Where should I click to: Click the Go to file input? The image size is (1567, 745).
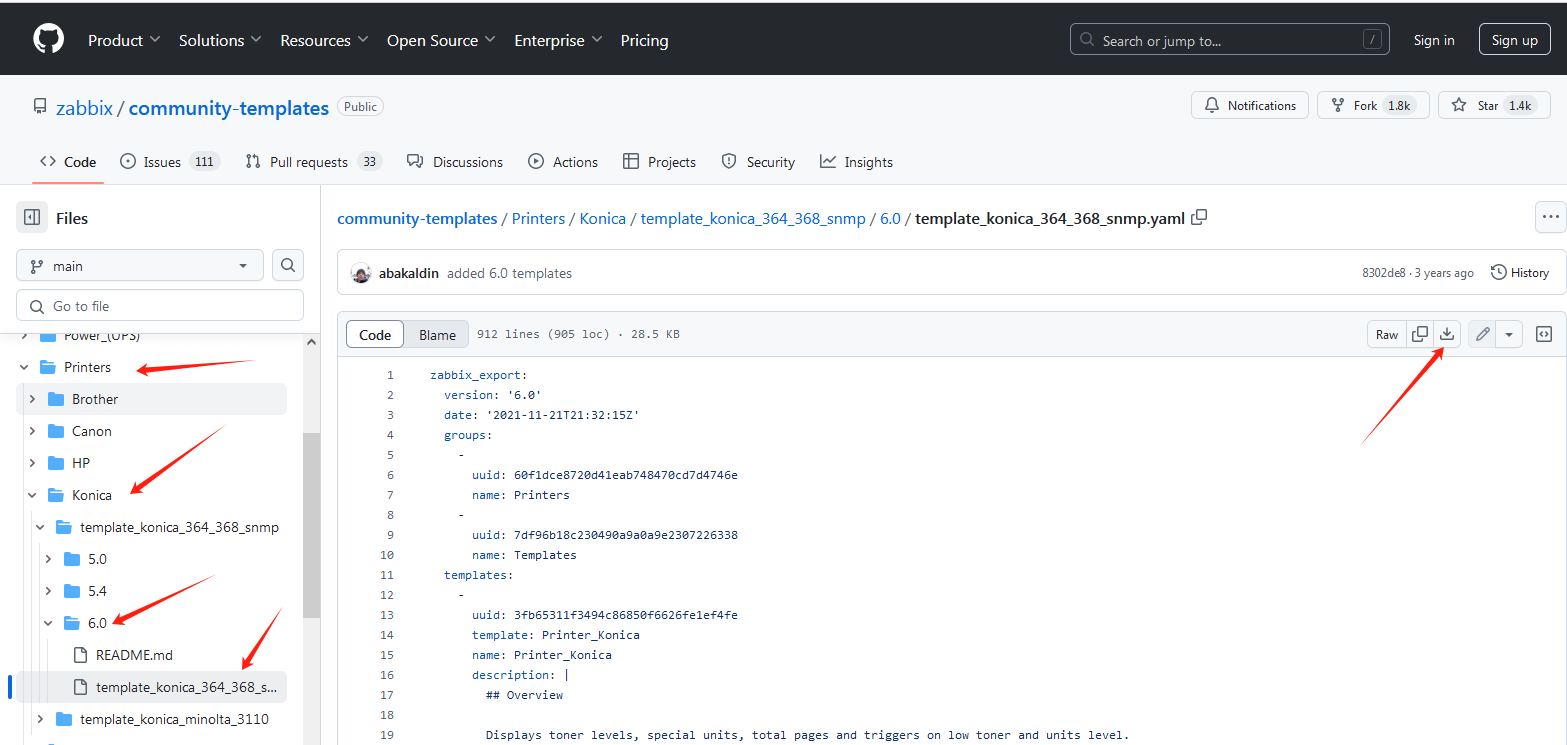point(160,306)
